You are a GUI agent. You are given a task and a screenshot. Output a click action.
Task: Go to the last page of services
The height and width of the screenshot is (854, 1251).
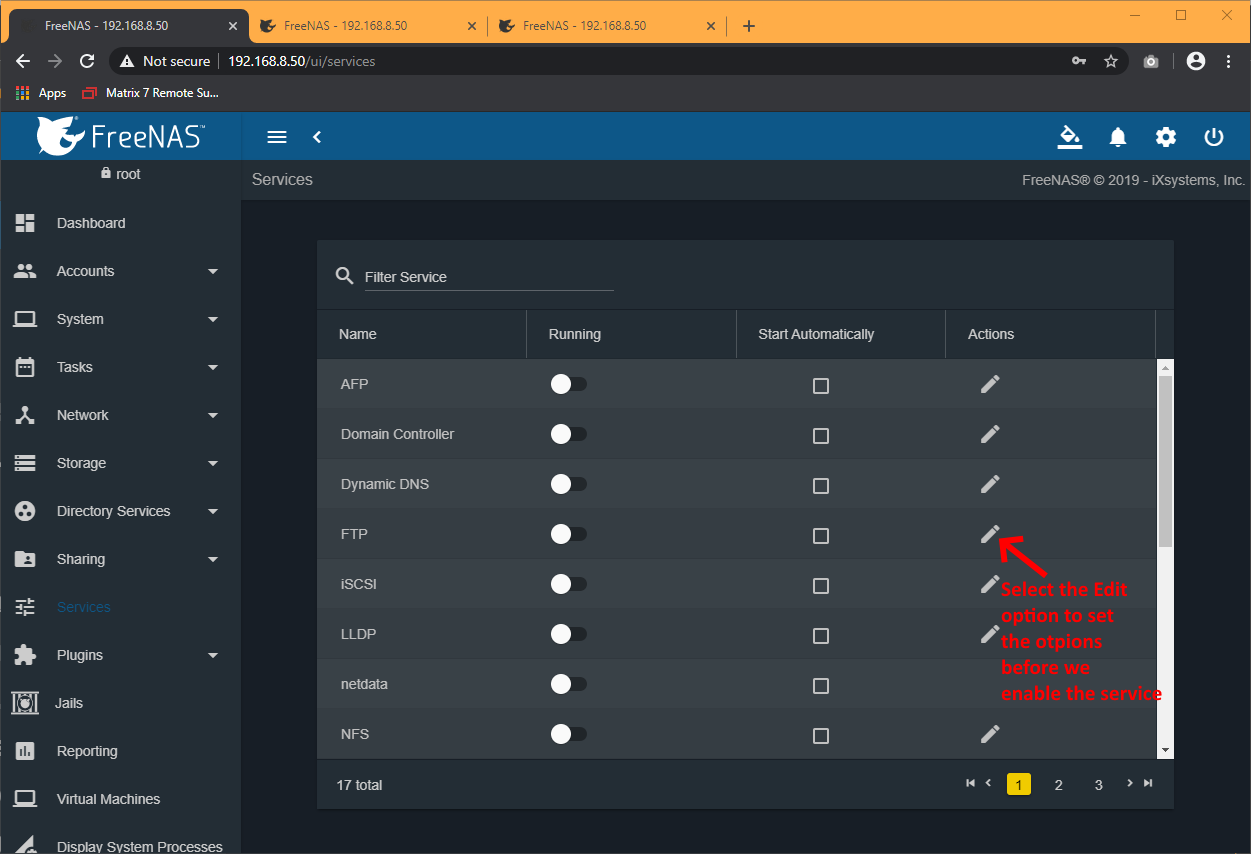click(1148, 783)
